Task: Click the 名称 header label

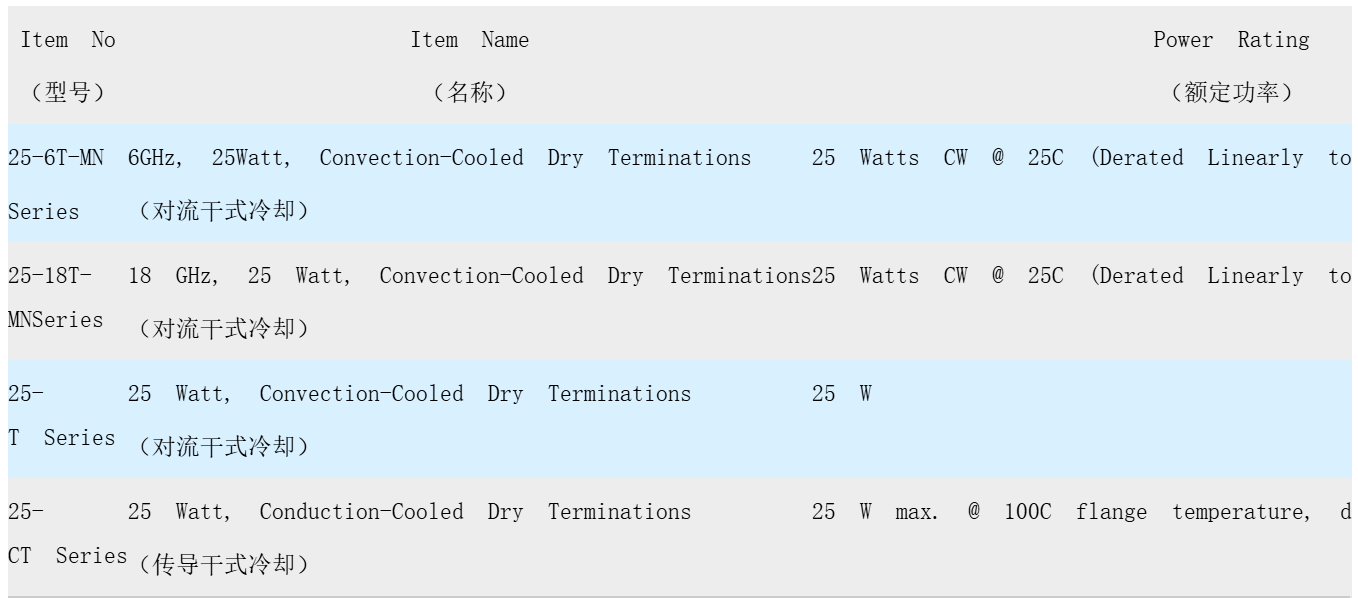Action: 470,93
